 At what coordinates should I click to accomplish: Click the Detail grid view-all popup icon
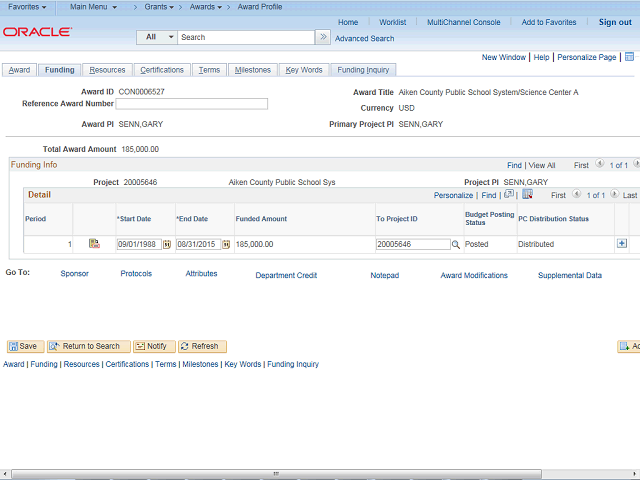[x=509, y=194]
